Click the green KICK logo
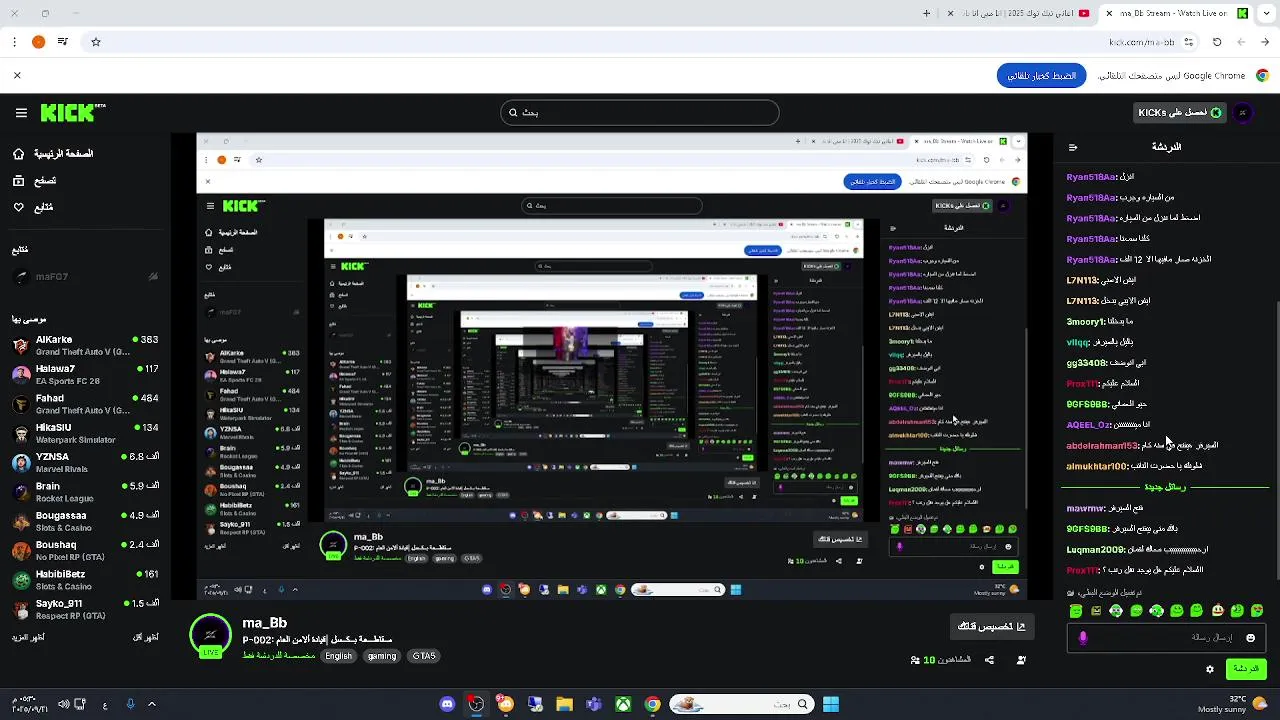Viewport: 1280px width, 720px height. click(x=72, y=113)
